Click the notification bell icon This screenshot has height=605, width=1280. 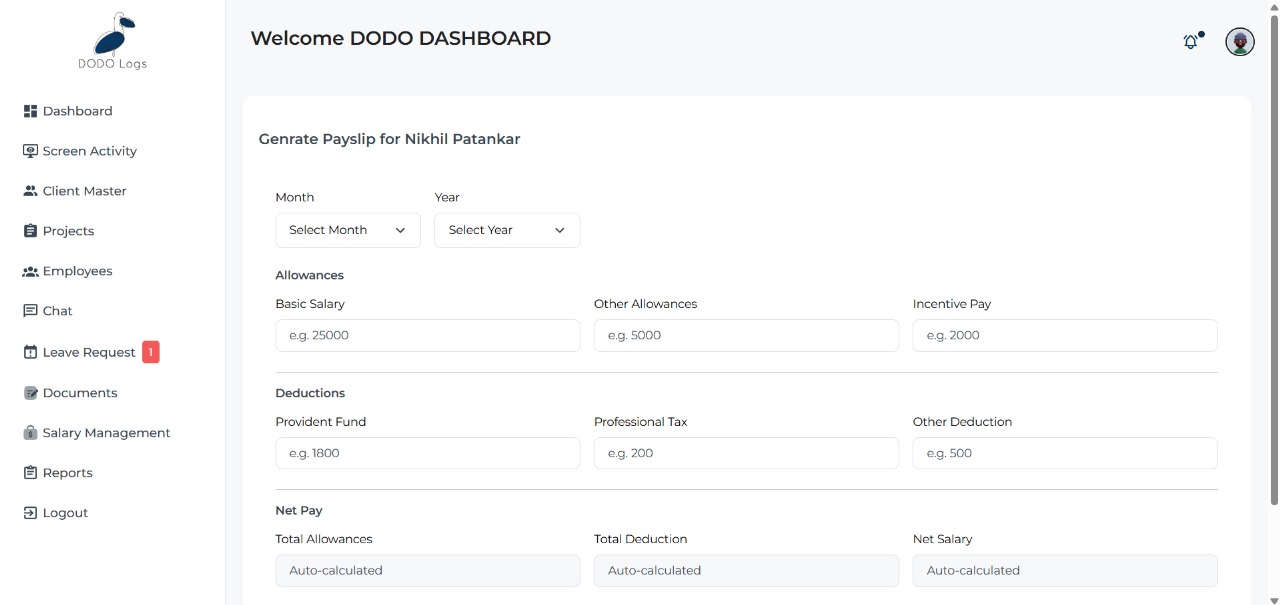1190,42
